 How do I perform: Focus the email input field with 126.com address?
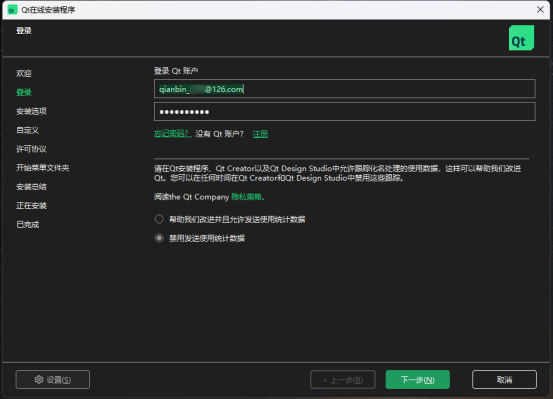(345, 89)
